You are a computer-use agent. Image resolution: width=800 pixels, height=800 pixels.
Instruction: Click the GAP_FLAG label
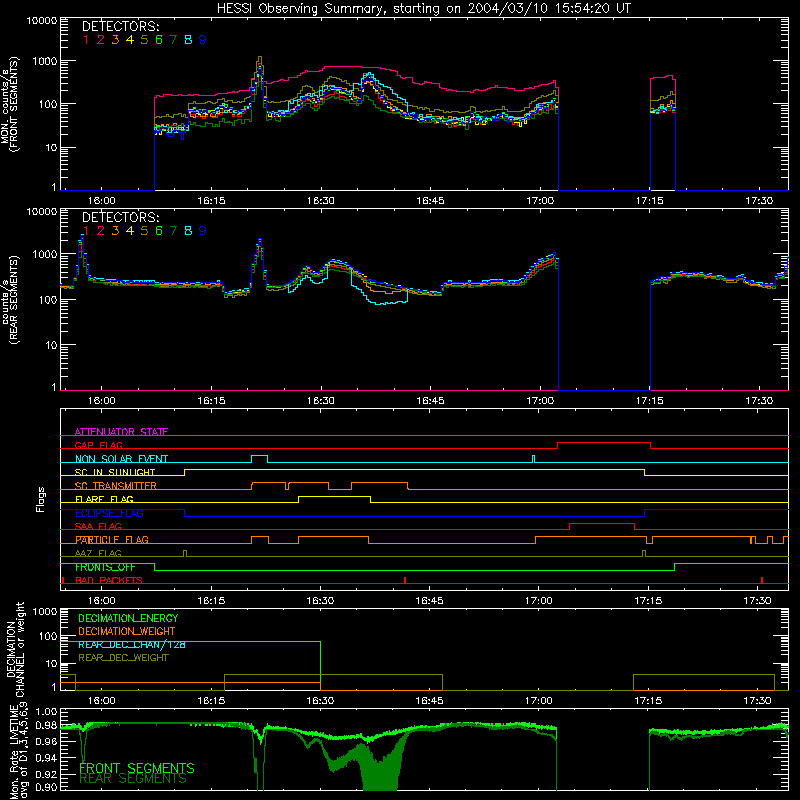(98, 445)
